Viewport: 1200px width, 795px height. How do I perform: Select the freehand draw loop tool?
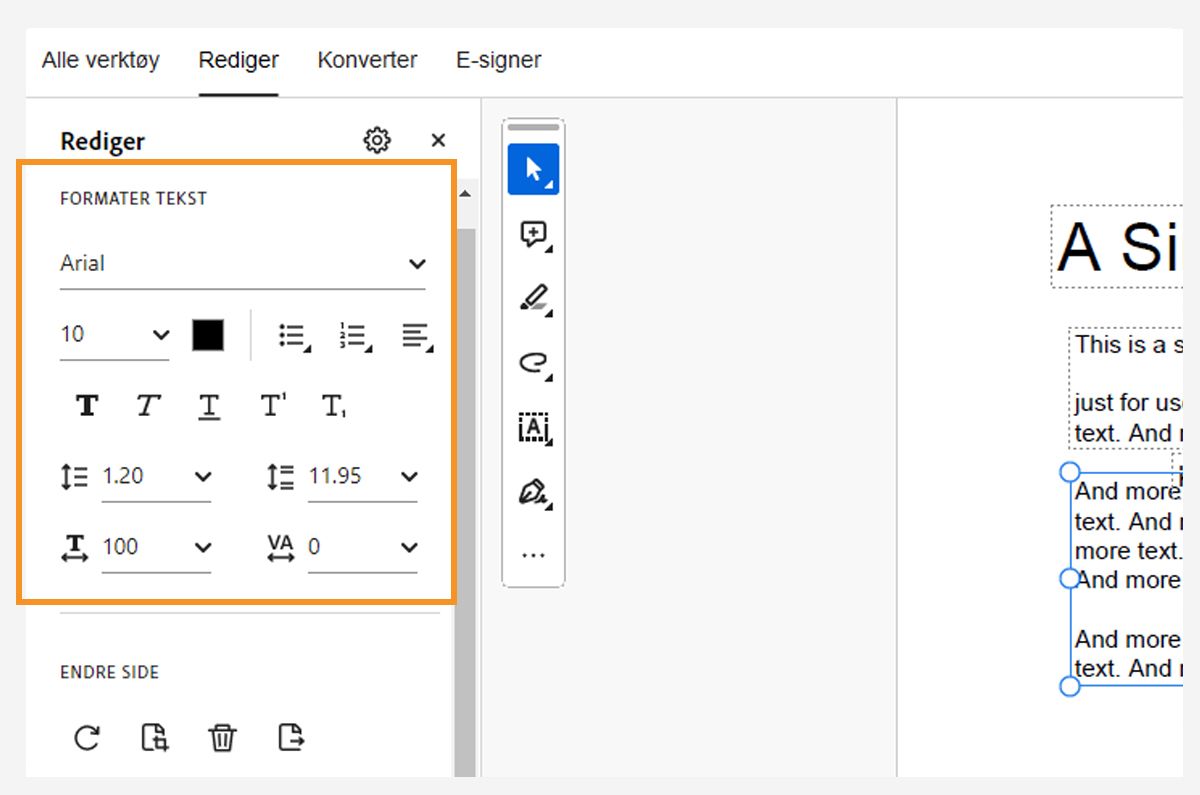(x=533, y=364)
